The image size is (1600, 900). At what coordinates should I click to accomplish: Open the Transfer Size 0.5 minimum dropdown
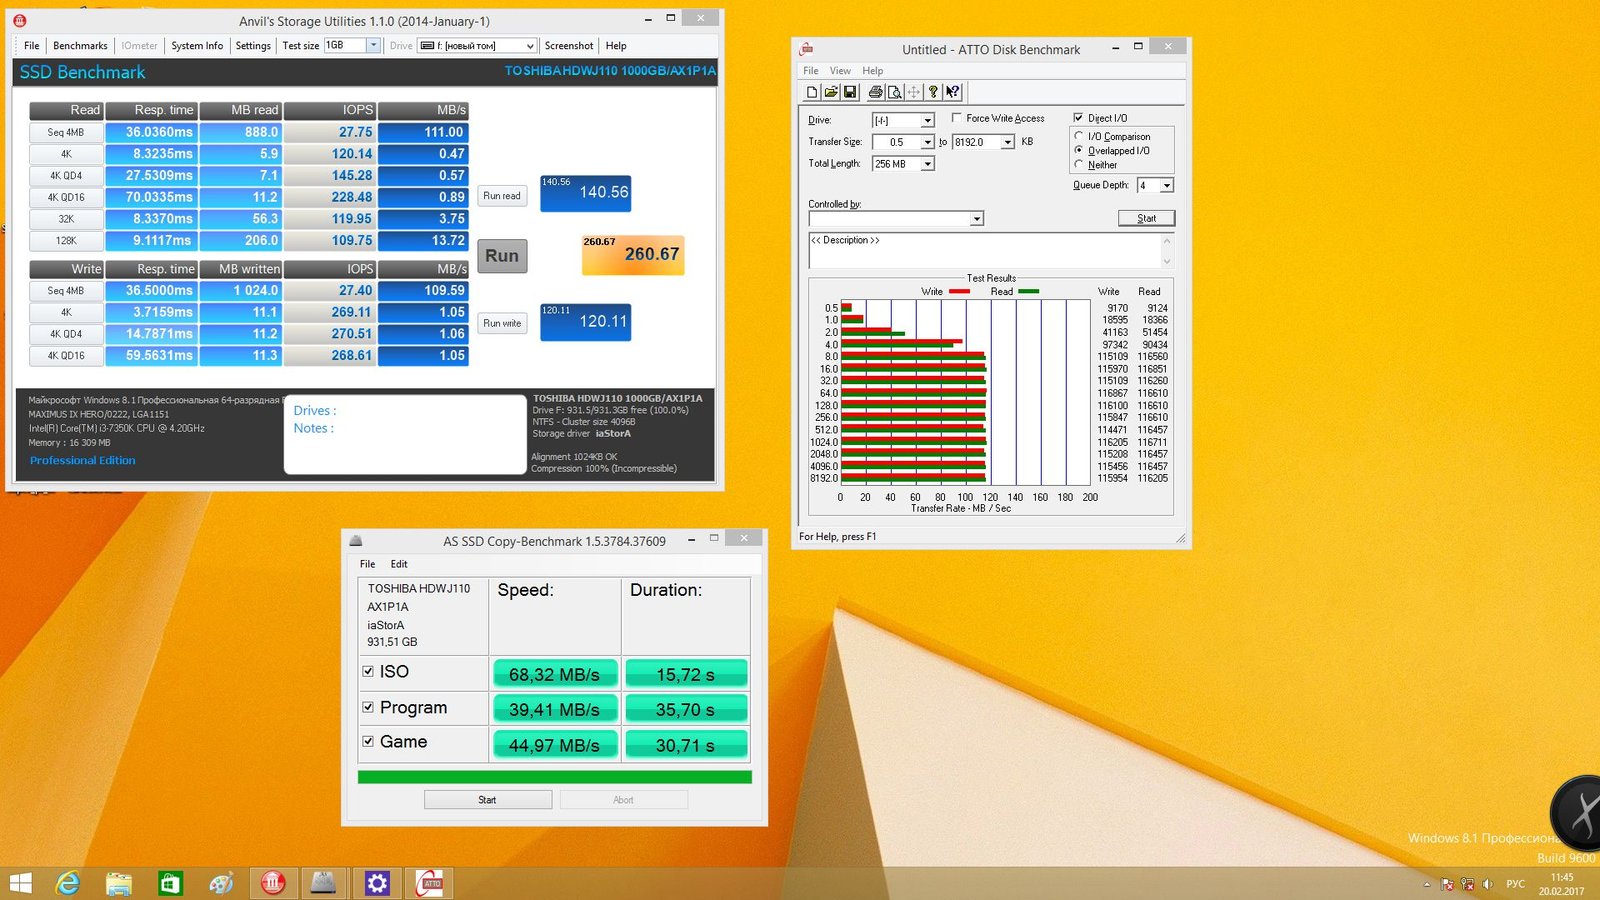[x=928, y=142]
